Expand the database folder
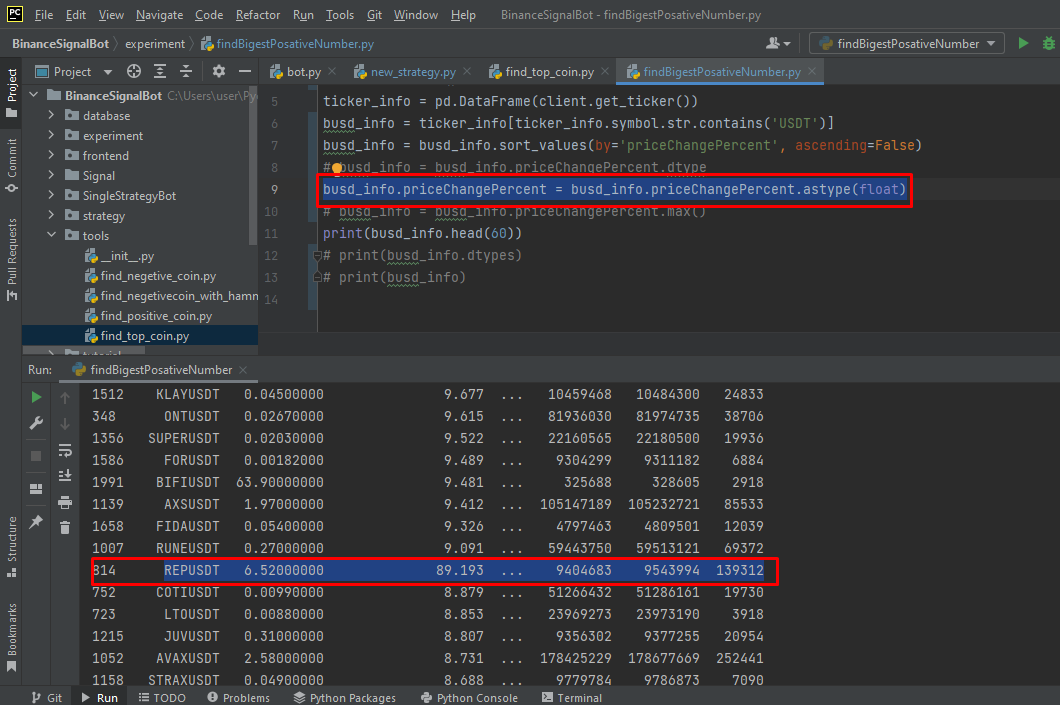Image resolution: width=1060 pixels, height=705 pixels. pos(51,116)
